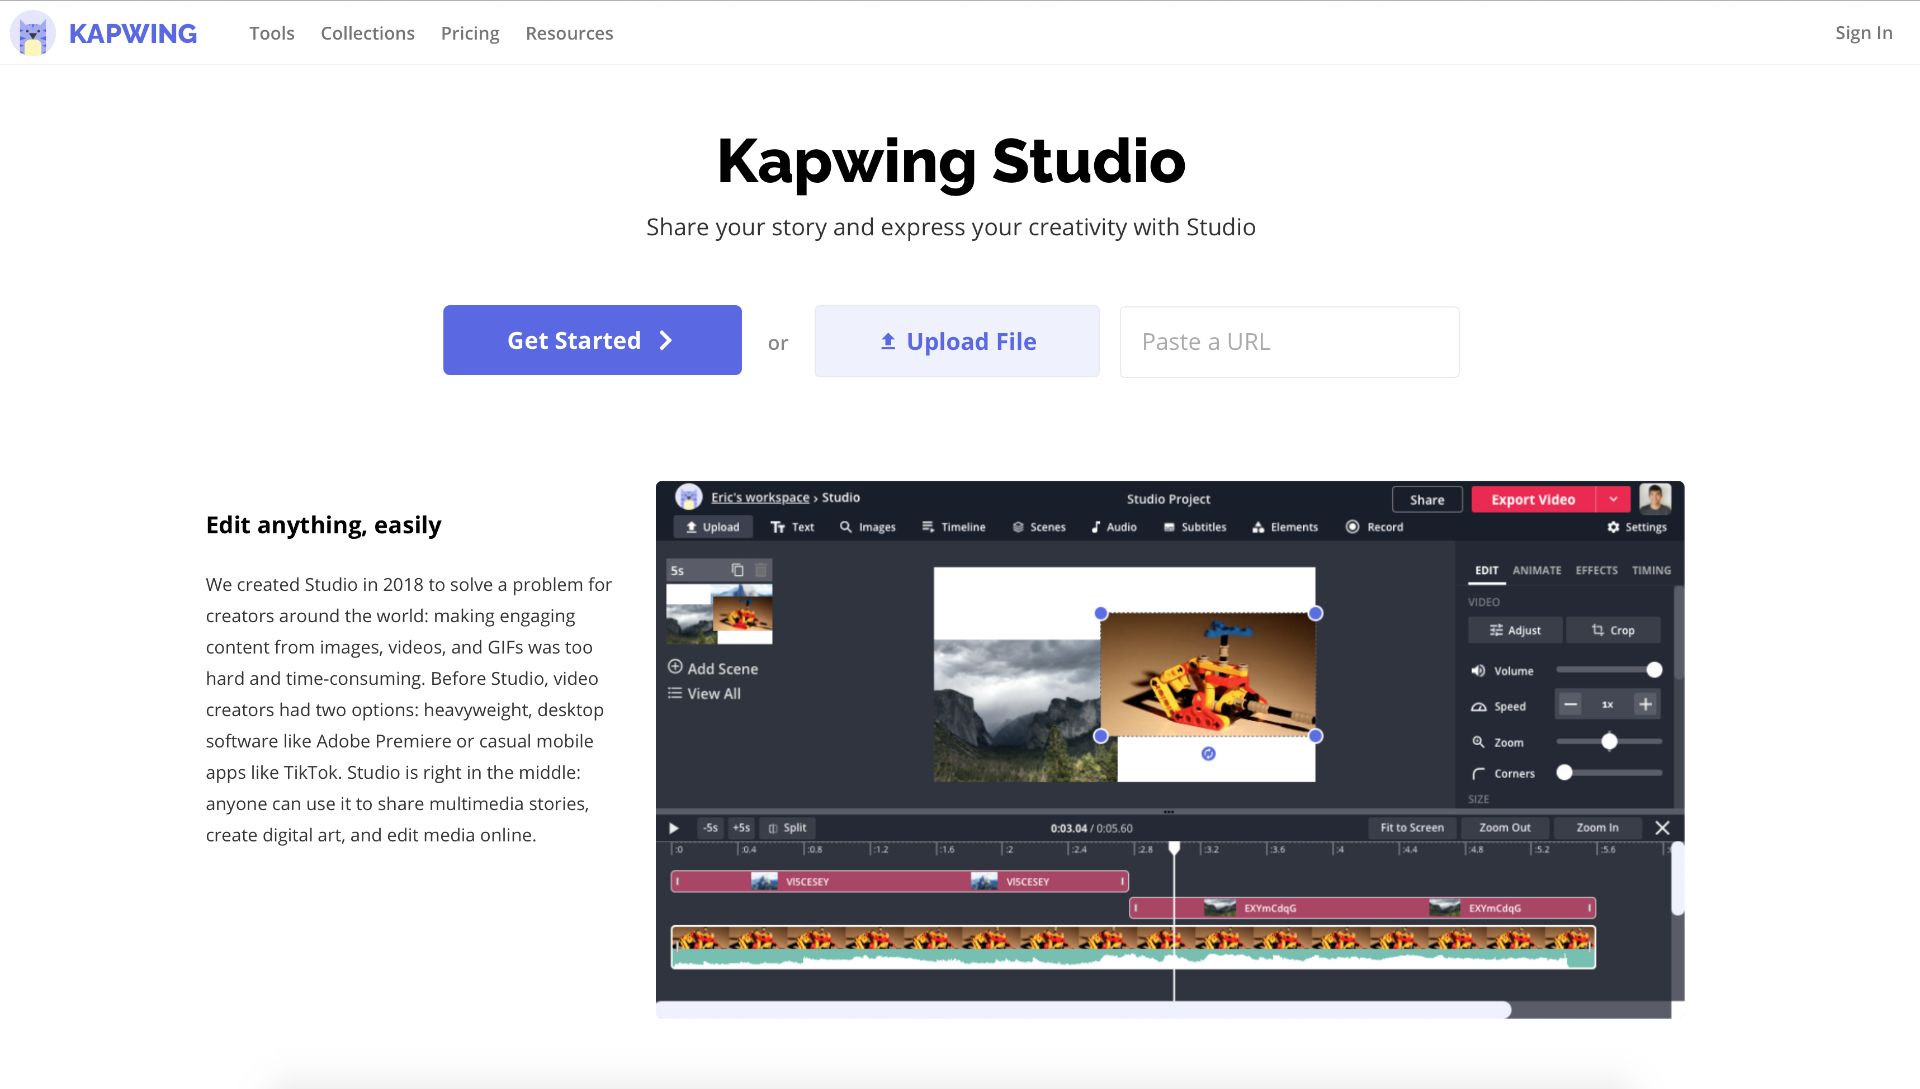Select the EXYmCdqG timeline clip
Image resolution: width=1920 pixels, height=1089 pixels.
[x=1362, y=908]
